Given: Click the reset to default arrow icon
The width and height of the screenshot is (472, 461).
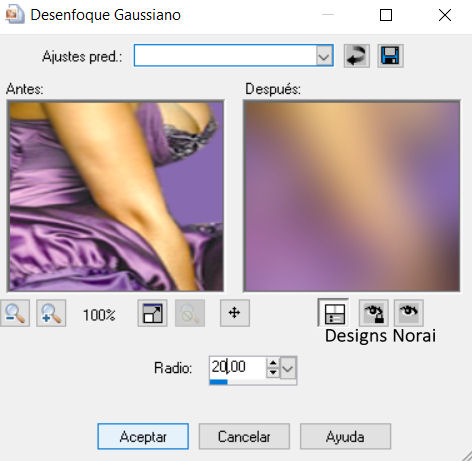Looking at the screenshot, I should (357, 56).
